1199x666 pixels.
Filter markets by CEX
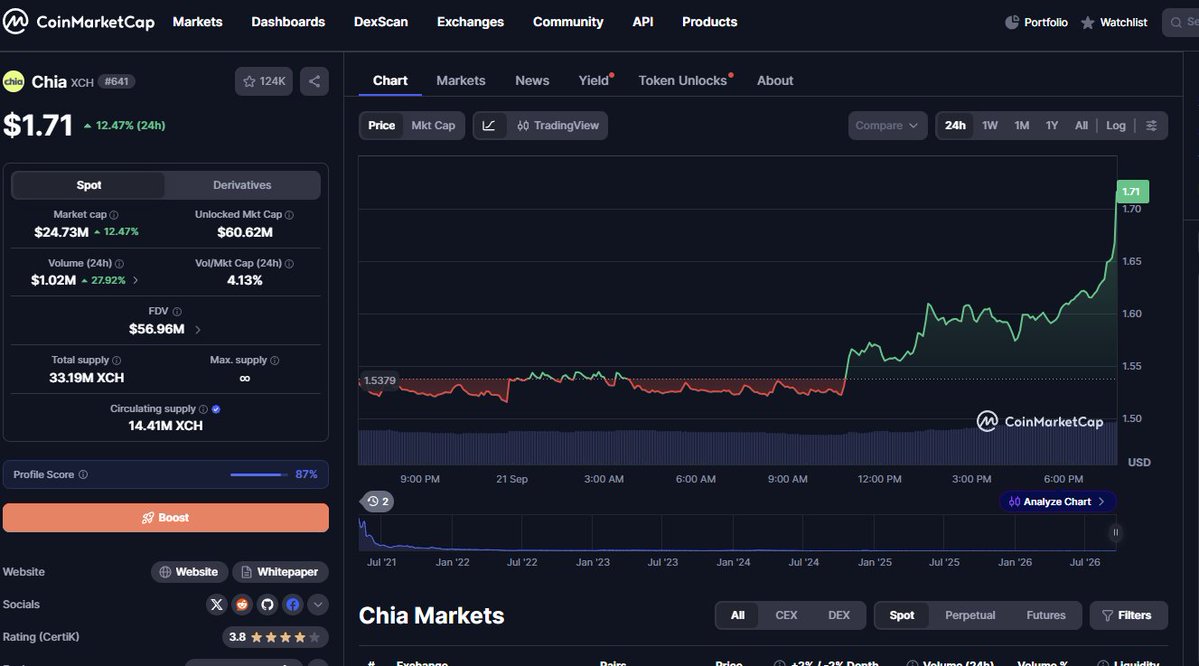click(786, 616)
